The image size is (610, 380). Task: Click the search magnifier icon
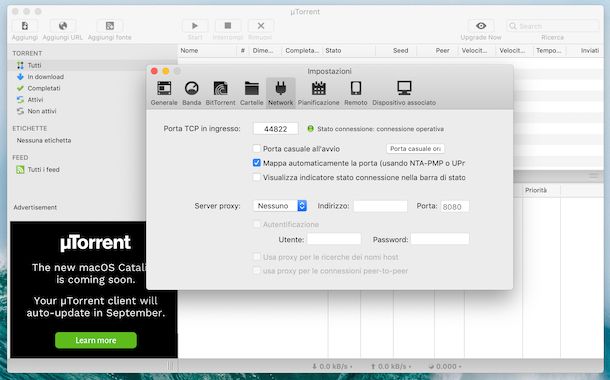[513, 26]
